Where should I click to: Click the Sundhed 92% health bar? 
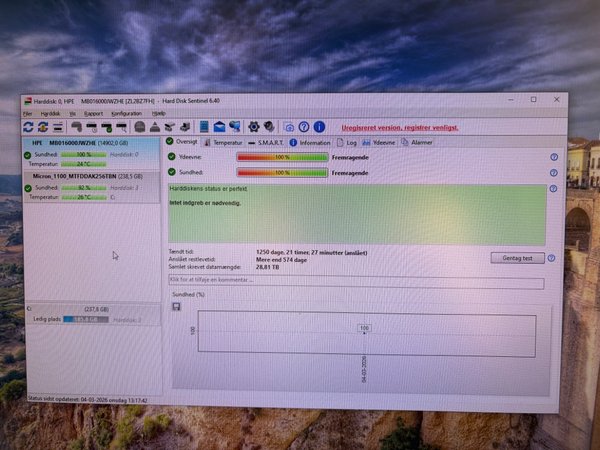click(83, 187)
